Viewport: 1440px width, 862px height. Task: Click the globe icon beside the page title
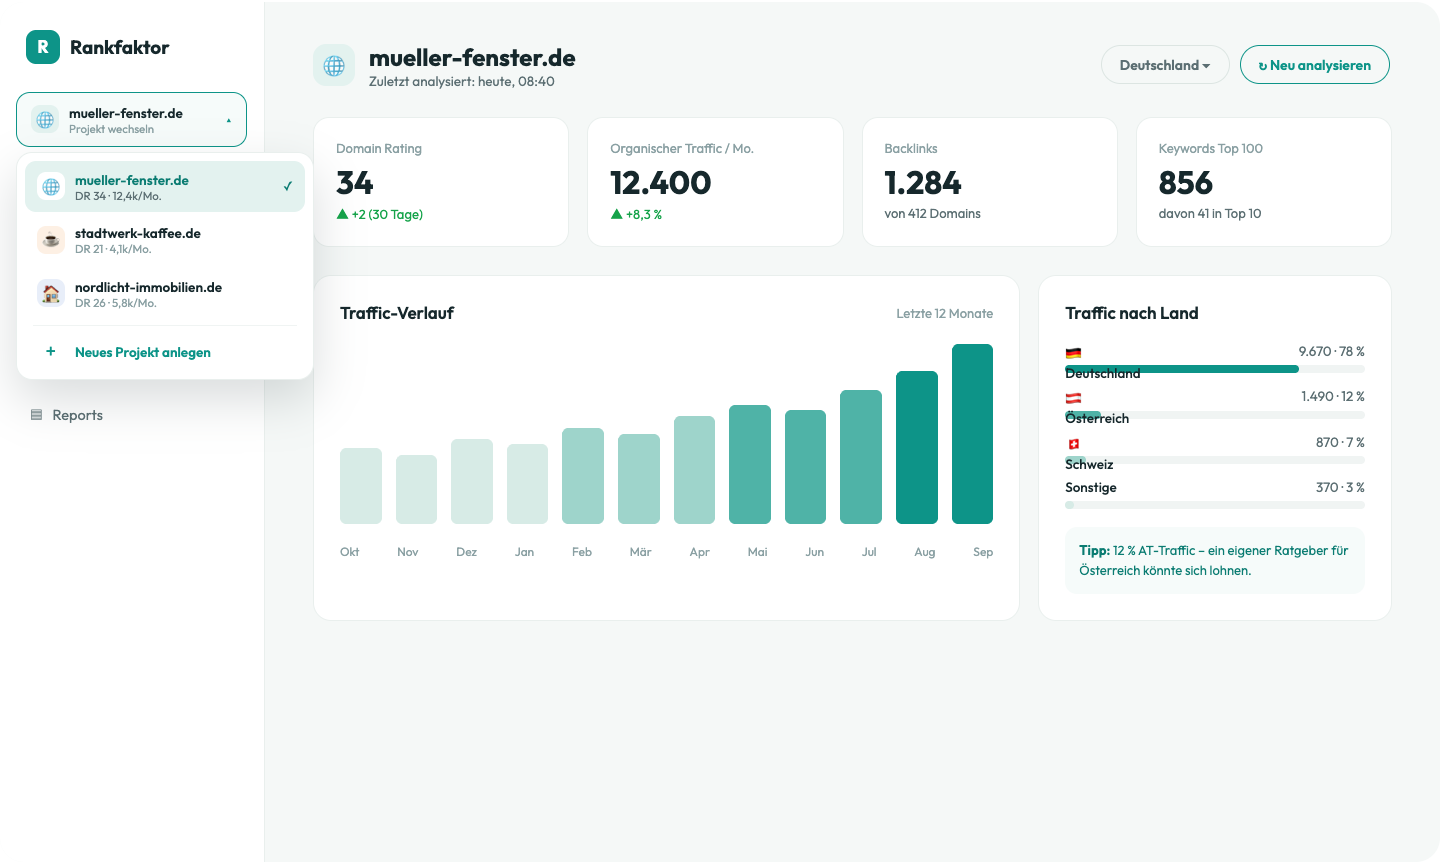(x=334, y=65)
